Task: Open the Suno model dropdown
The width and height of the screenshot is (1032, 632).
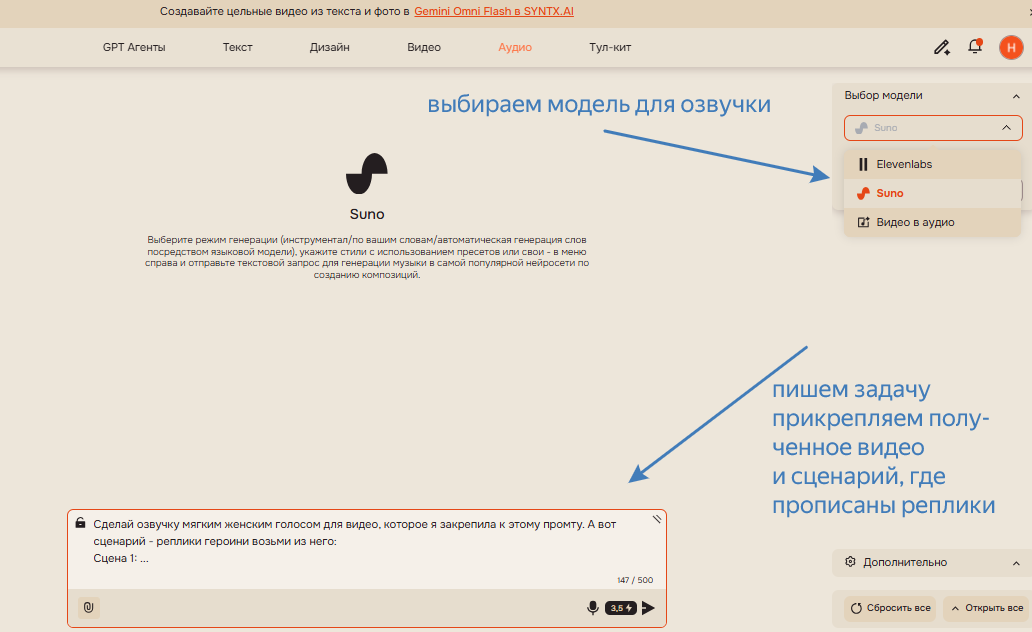Action: (933, 128)
